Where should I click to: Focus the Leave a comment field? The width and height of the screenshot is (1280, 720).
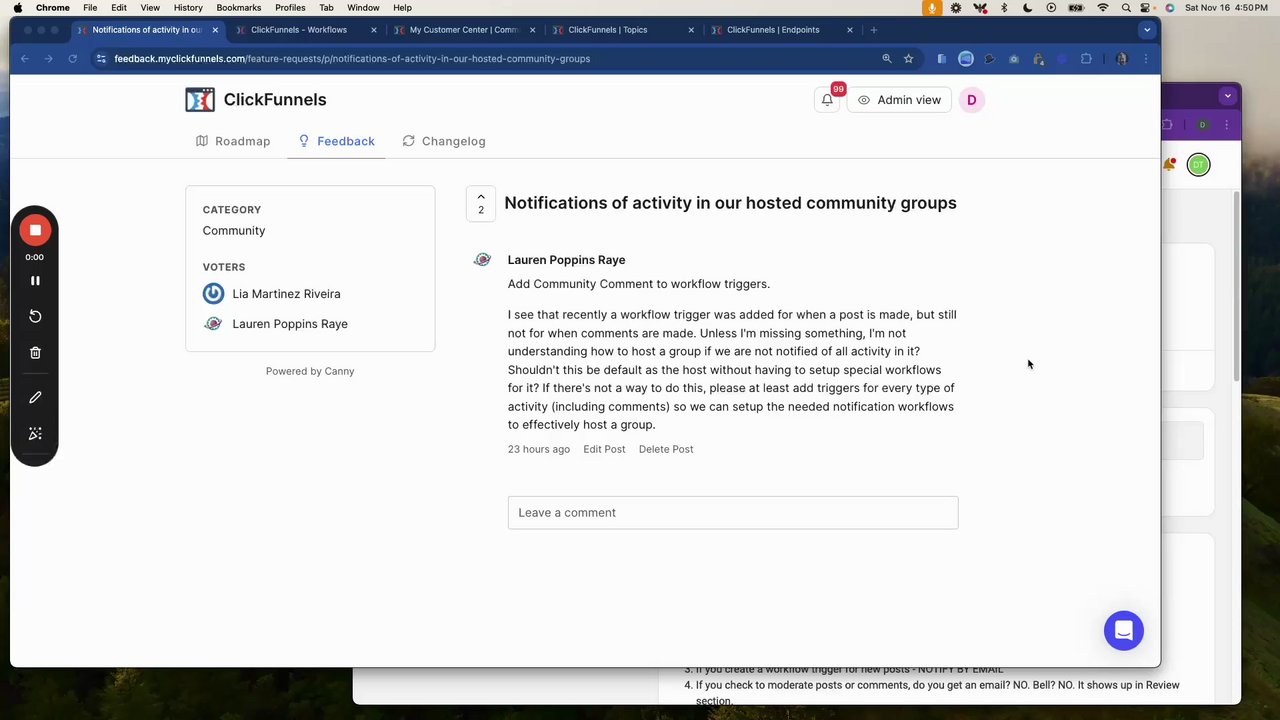point(733,513)
